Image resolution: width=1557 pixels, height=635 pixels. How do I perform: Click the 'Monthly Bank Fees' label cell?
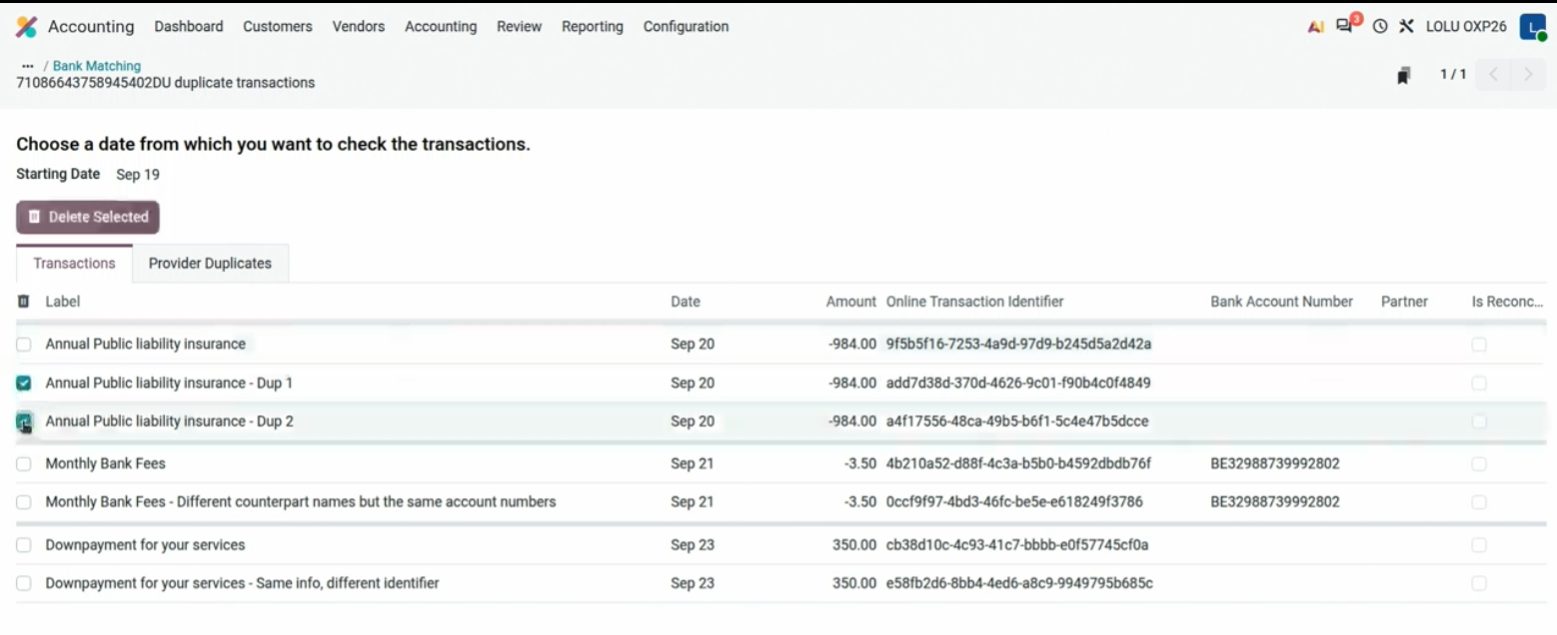coord(105,464)
